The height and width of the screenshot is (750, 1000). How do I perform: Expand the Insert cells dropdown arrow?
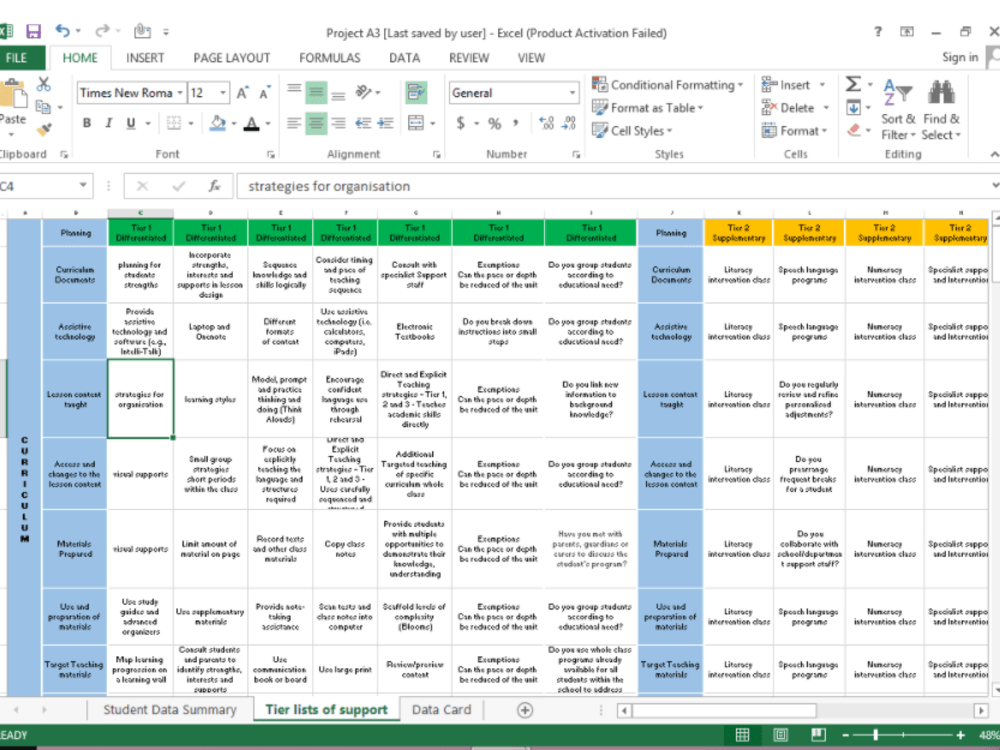[x=822, y=85]
